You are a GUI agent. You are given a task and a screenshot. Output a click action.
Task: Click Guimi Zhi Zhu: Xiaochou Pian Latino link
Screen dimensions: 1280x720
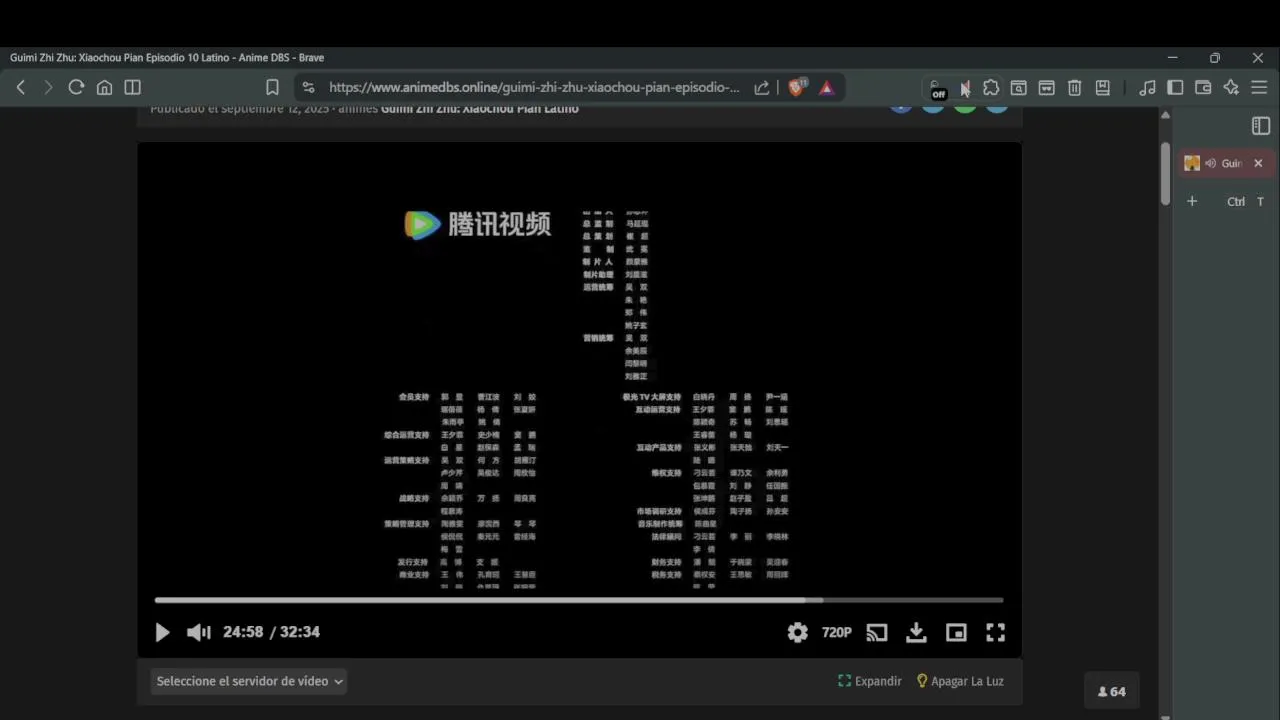480,108
